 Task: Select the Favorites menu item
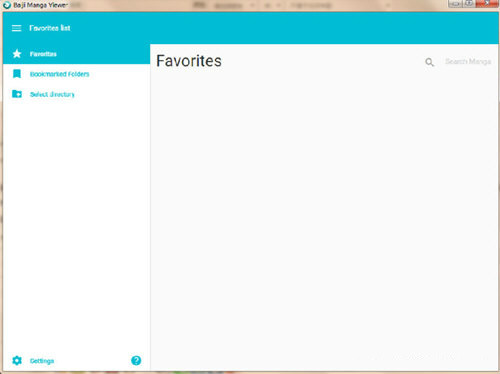76,54
